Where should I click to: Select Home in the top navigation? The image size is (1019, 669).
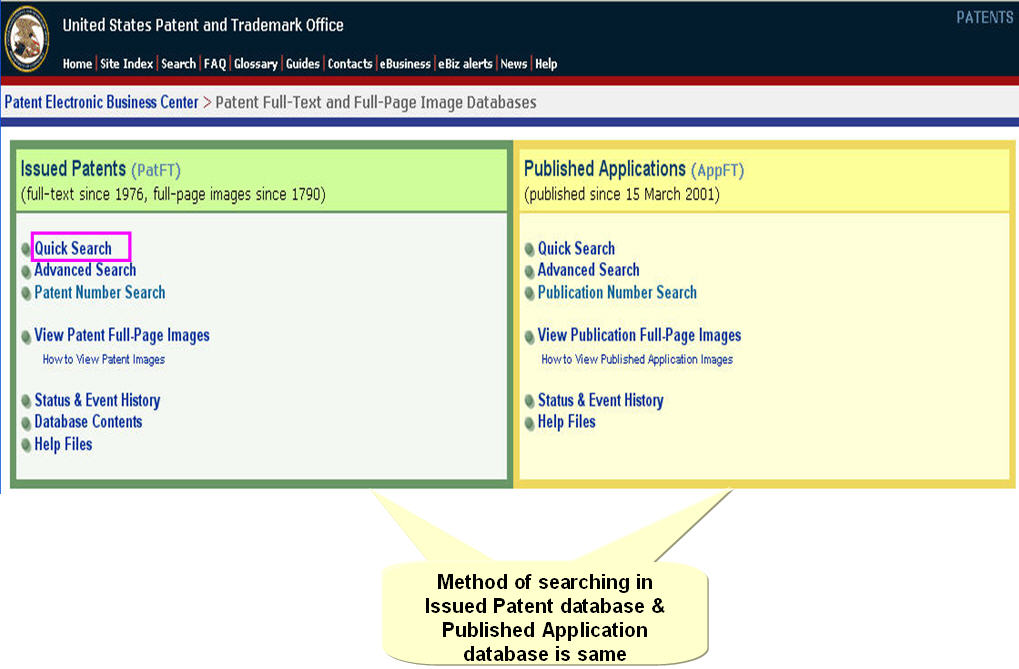click(x=77, y=64)
